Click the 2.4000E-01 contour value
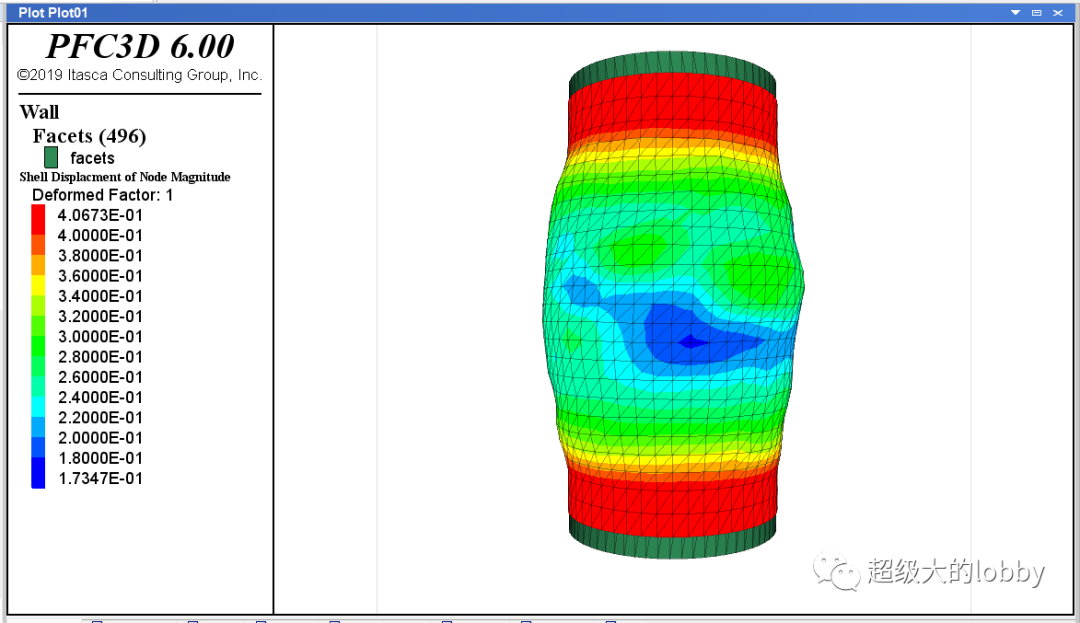 coord(100,397)
